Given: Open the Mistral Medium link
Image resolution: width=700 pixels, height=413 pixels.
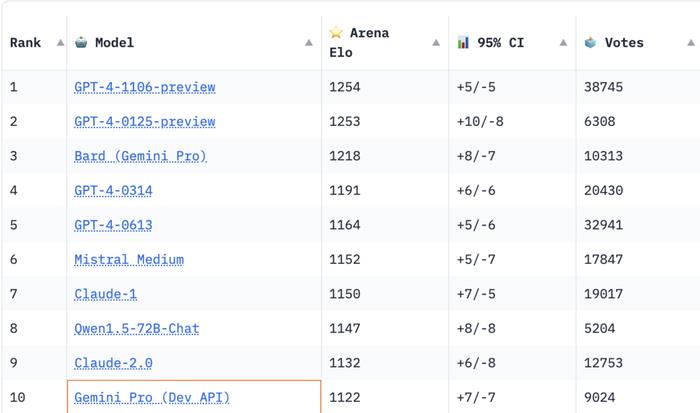Looking at the screenshot, I should (129, 259).
